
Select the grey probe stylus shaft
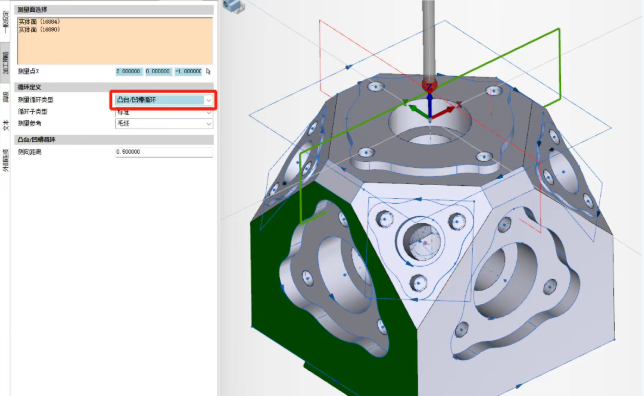click(x=429, y=39)
